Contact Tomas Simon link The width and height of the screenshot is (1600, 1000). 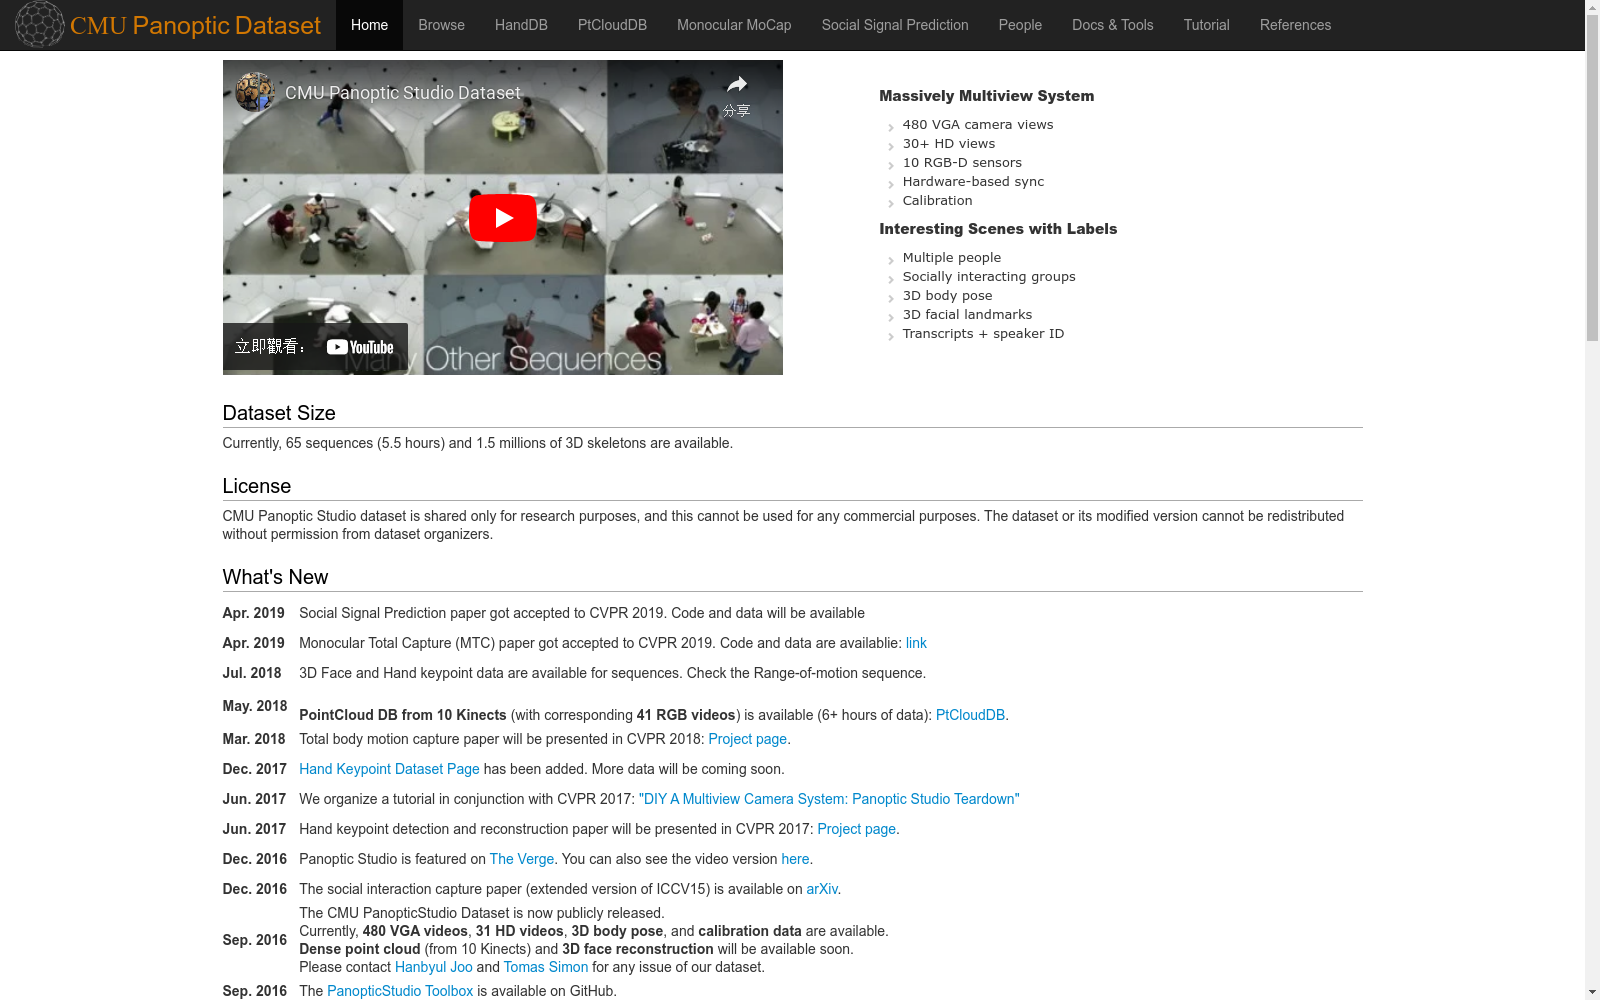pyautogui.click(x=546, y=967)
